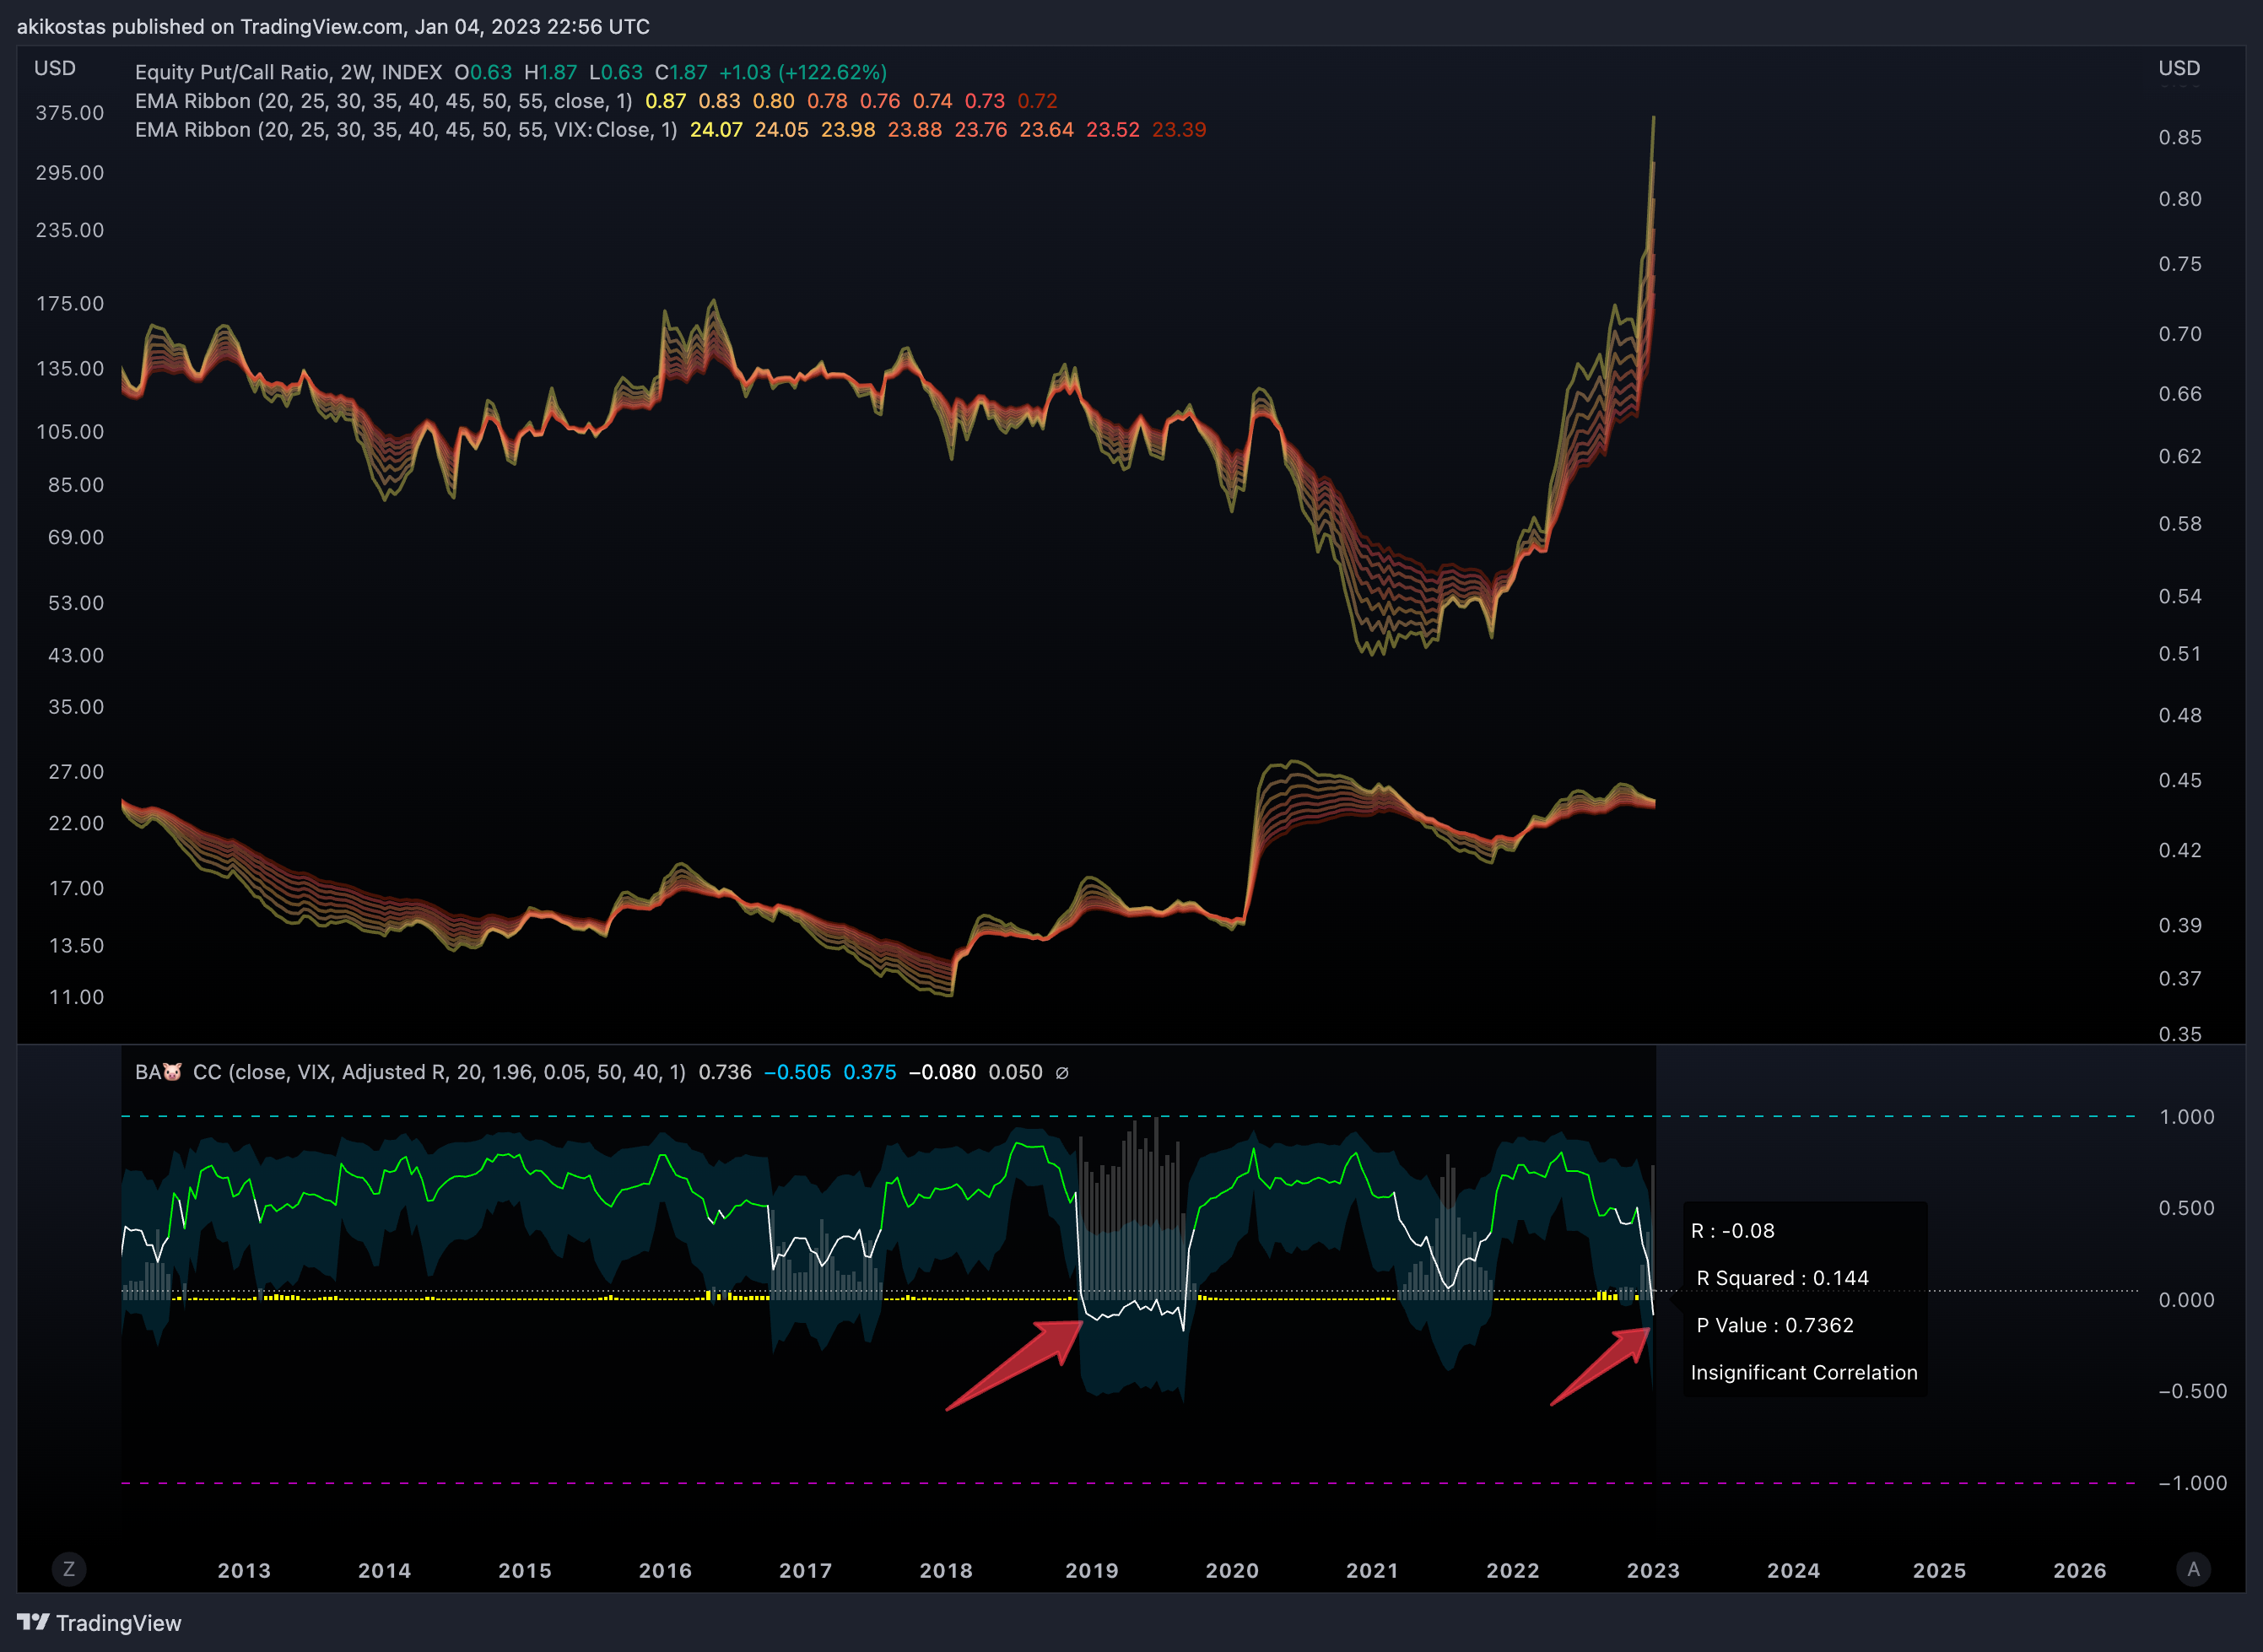Viewport: 2263px width, 1652px height.
Task: Click the R : -0.08 readout
Action: click(x=1733, y=1231)
